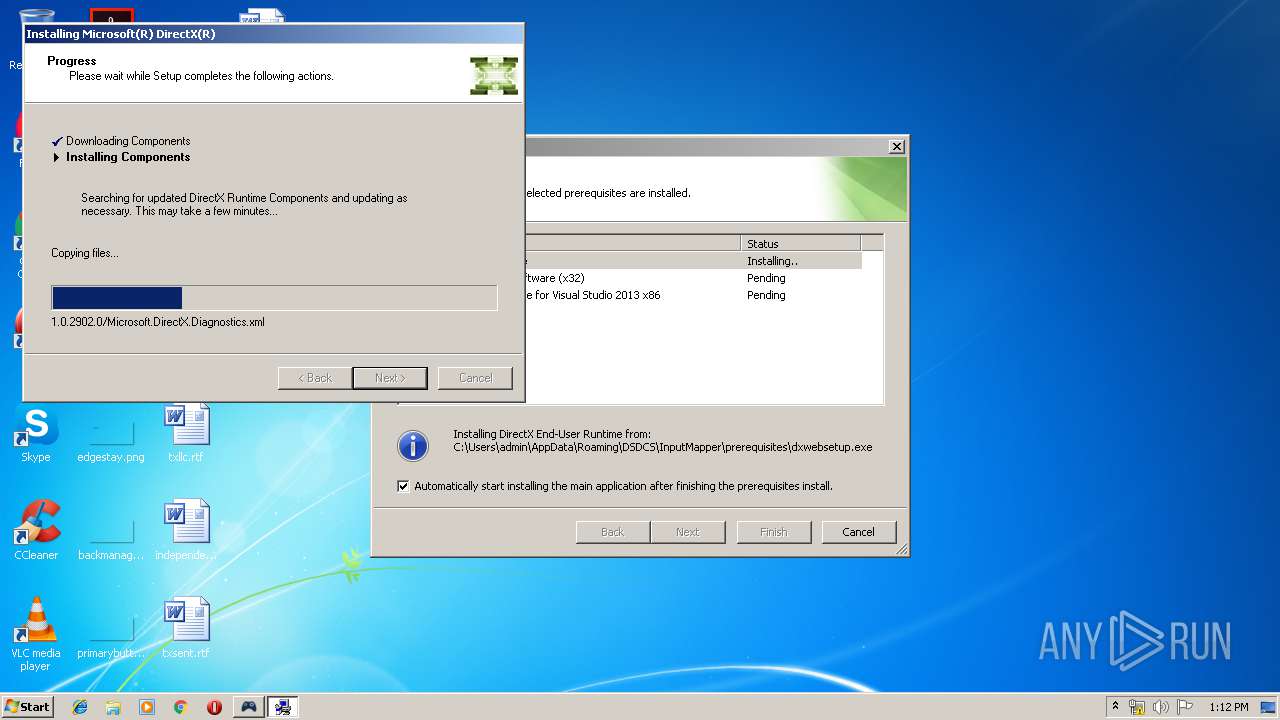Open Google Chrome from the taskbar
1280x720 pixels.
181,707
